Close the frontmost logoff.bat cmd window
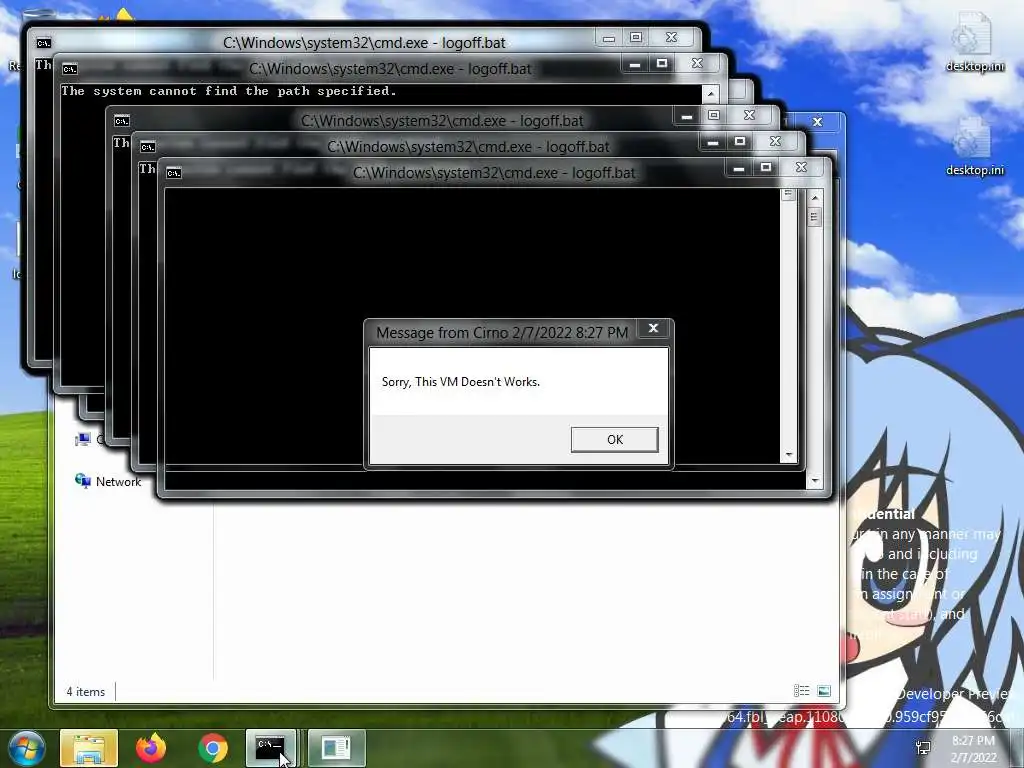The height and width of the screenshot is (768, 1024). point(801,168)
